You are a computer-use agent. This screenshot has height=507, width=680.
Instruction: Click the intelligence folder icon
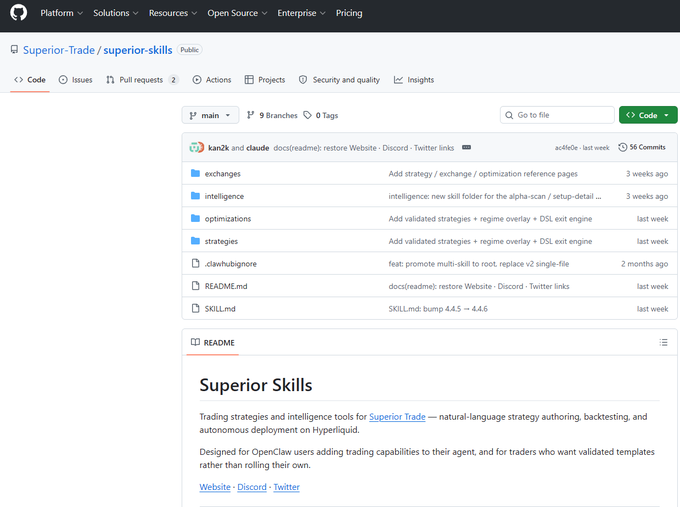pos(196,196)
